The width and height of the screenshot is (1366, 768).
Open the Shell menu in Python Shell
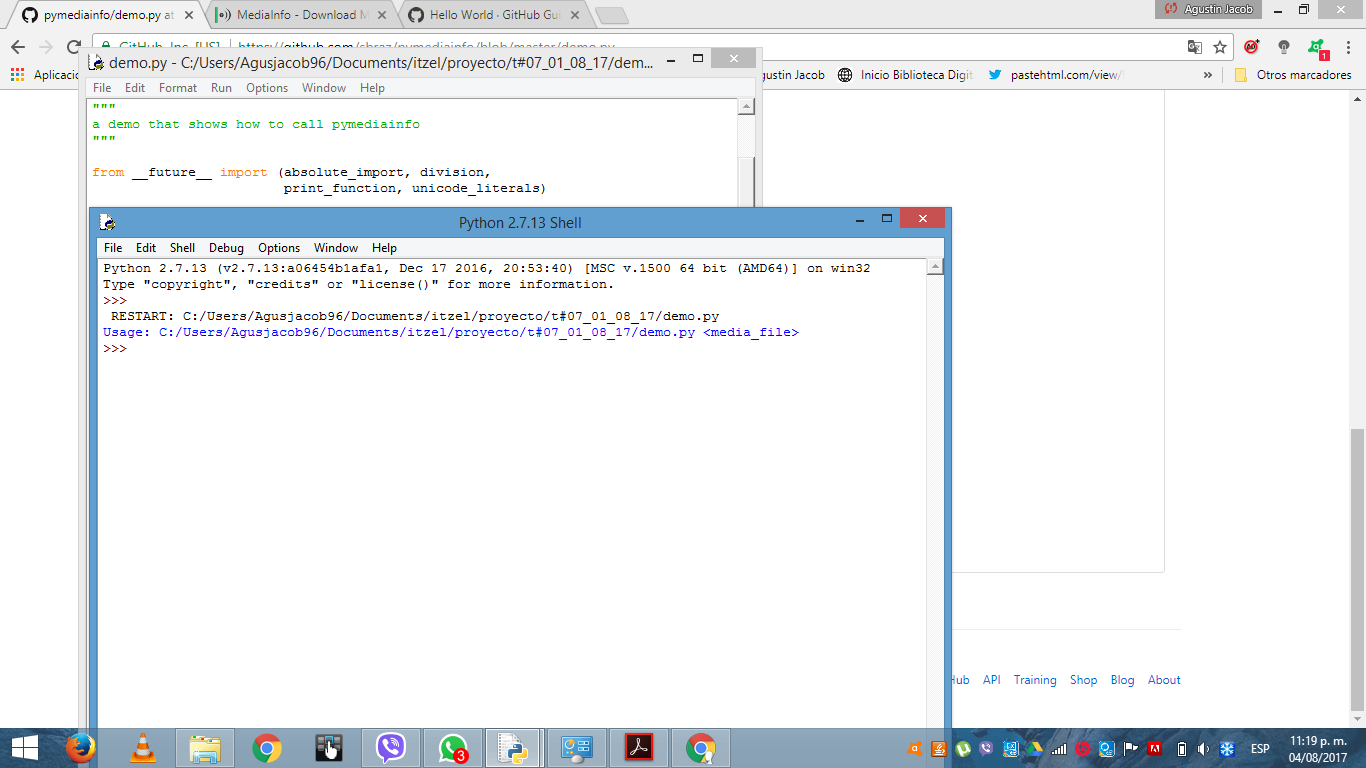pyautogui.click(x=182, y=247)
